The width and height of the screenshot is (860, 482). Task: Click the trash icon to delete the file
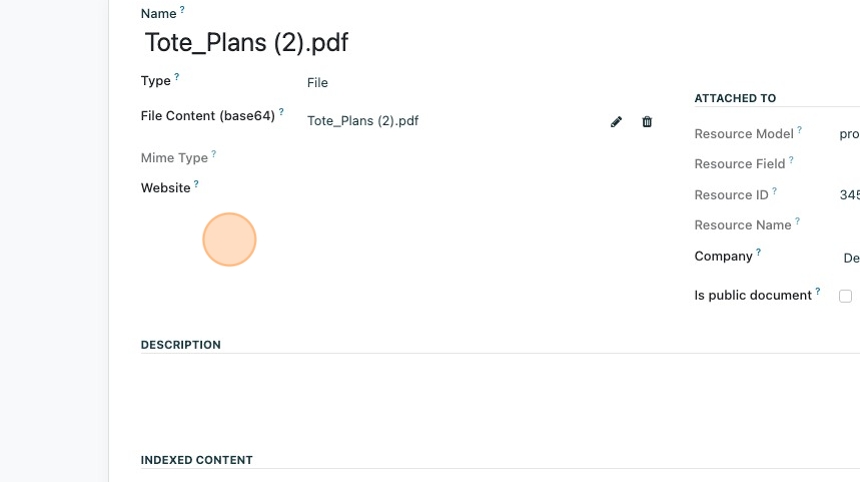pyautogui.click(x=647, y=122)
